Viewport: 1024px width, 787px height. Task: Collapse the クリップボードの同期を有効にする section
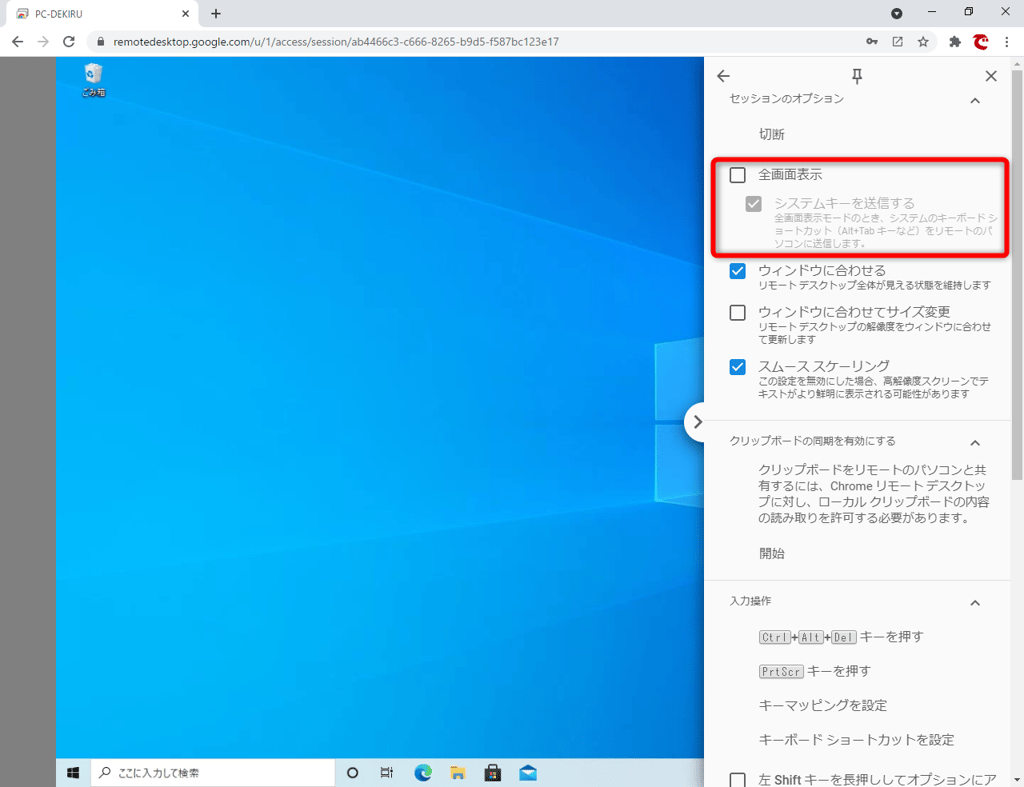975,441
